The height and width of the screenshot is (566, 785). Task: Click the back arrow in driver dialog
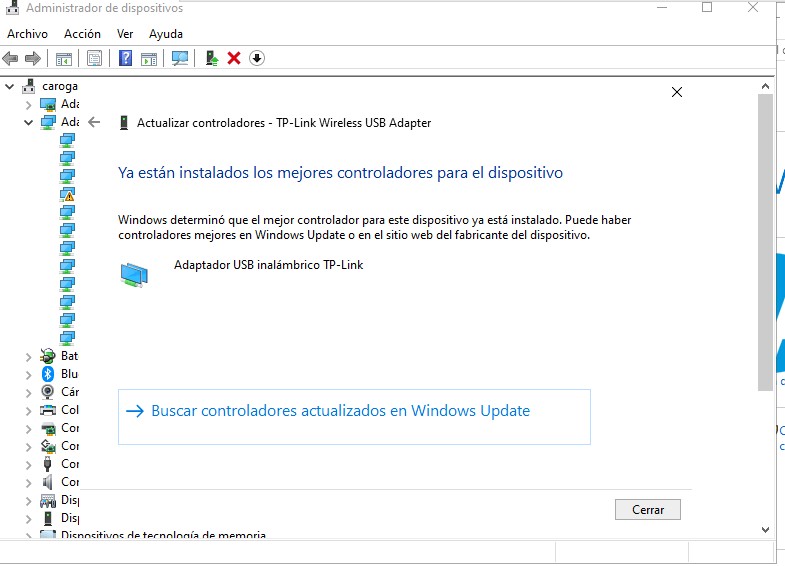(x=95, y=122)
